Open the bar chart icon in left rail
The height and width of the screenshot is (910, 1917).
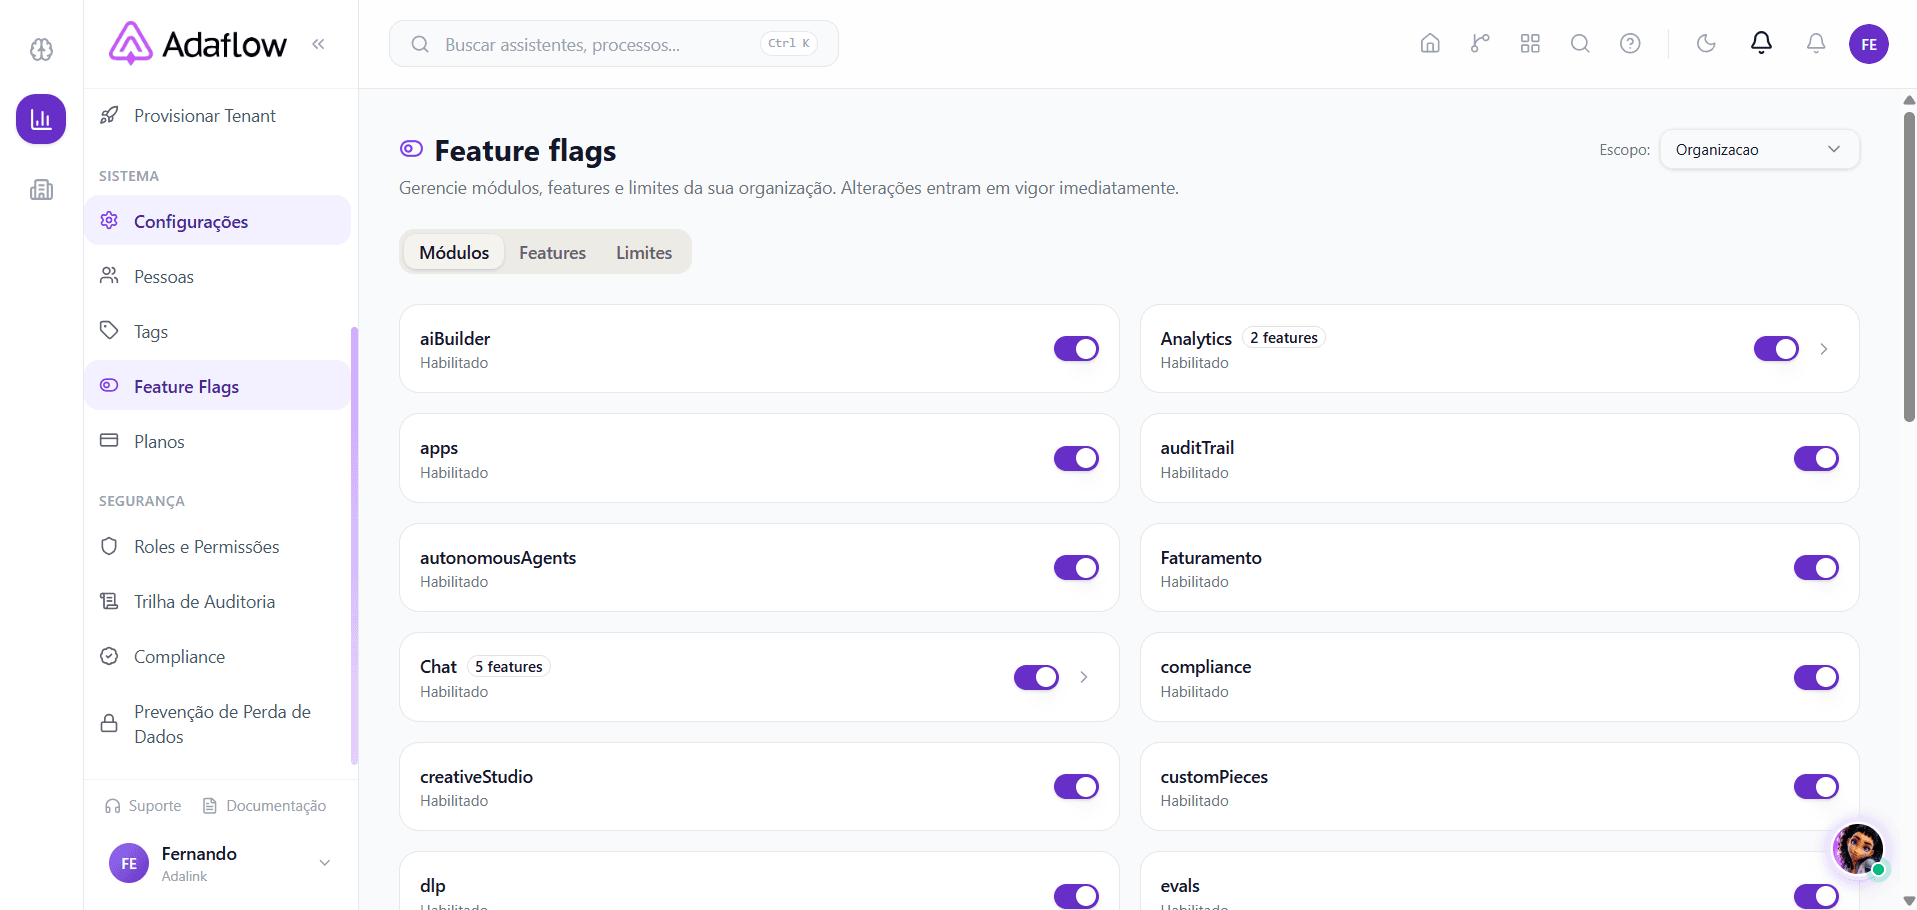click(x=41, y=119)
